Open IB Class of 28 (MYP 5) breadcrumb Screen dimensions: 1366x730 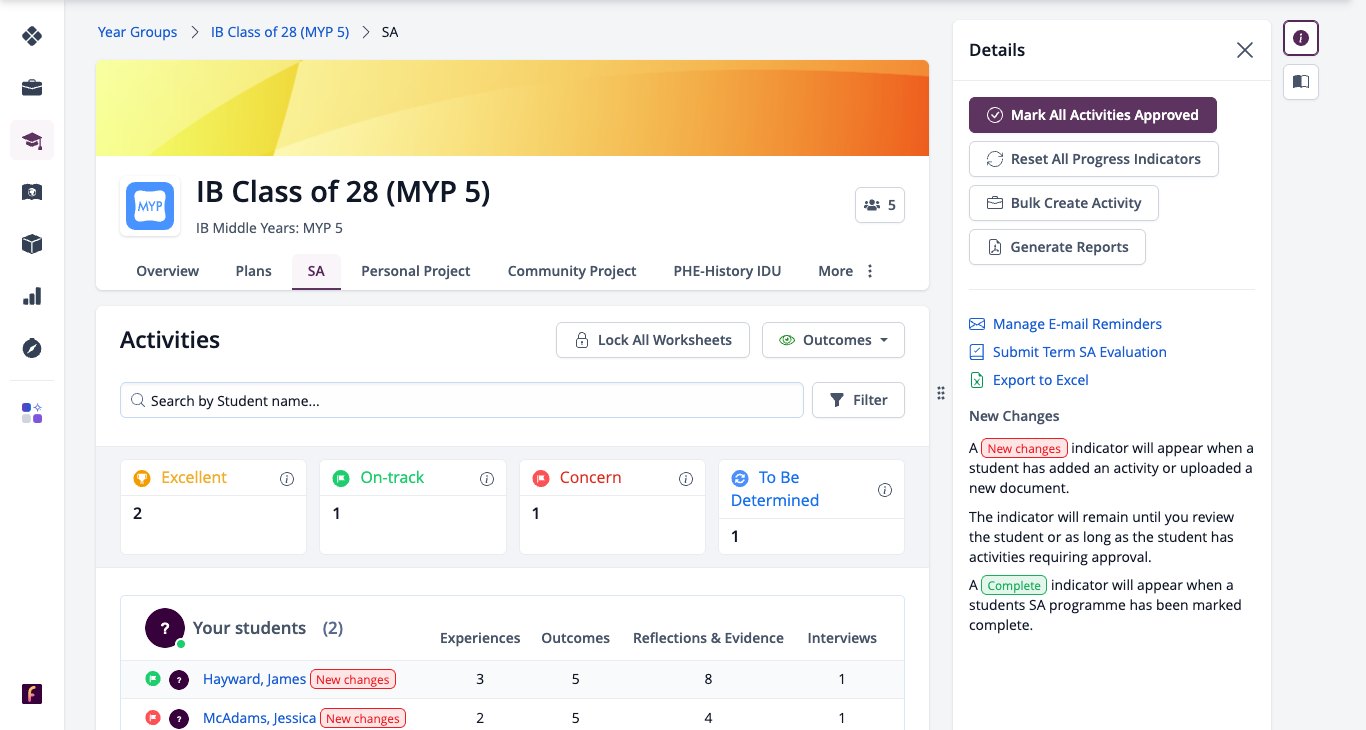coord(280,32)
